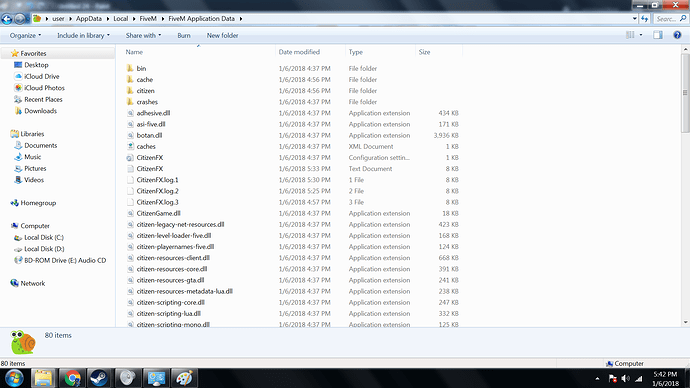The width and height of the screenshot is (690, 388).
Task: Create a New folder
Action: click(x=222, y=36)
